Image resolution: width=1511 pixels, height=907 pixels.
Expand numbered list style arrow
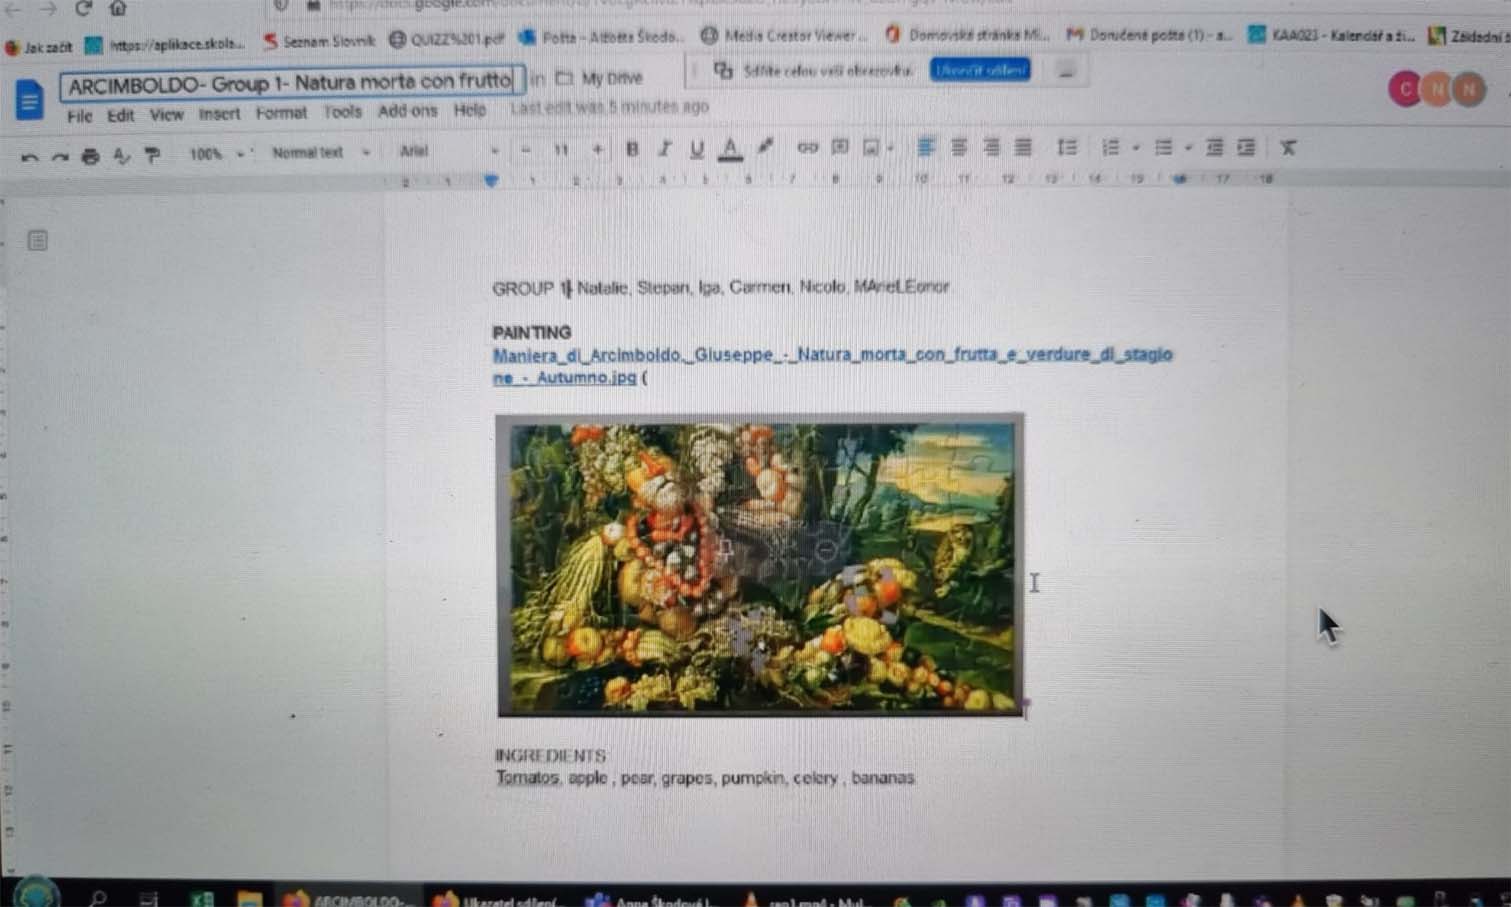coord(1136,148)
